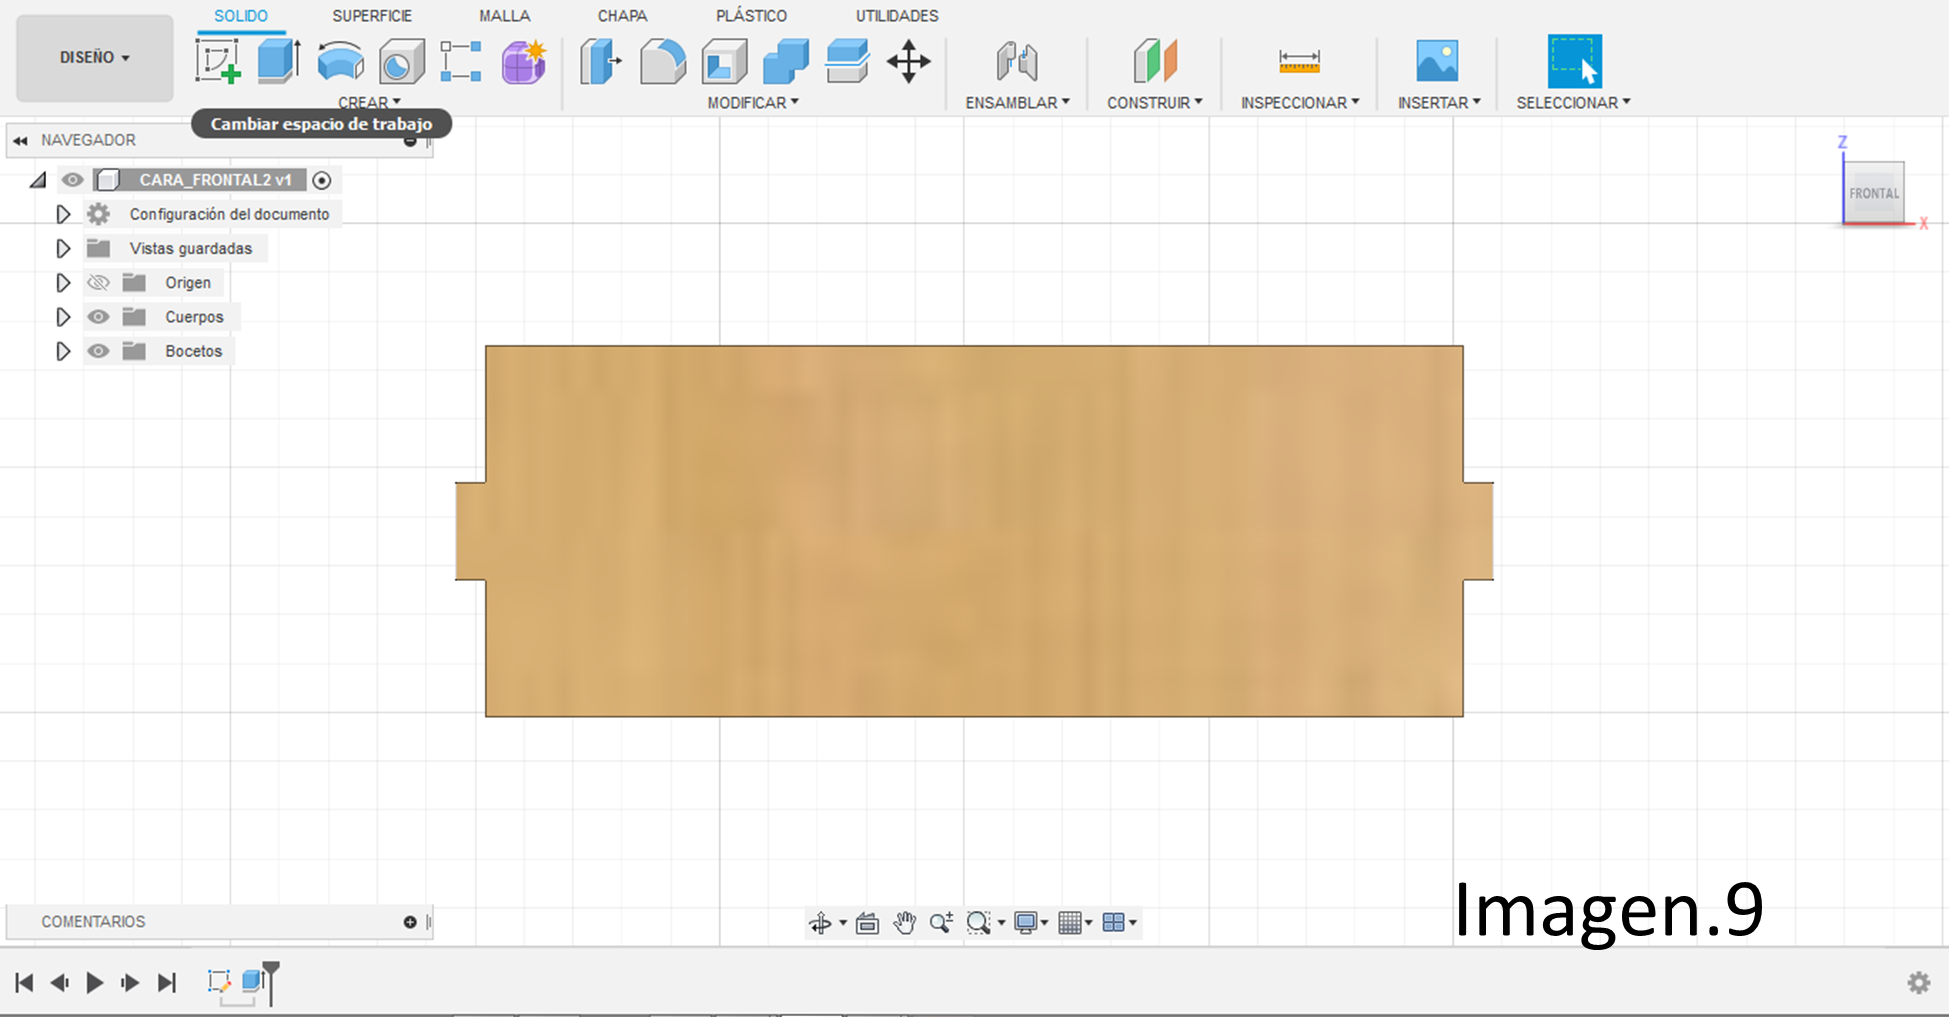Screen dimensions: 1949x1017
Task: Switch to the SUPERFICIE tab
Action: click(371, 15)
